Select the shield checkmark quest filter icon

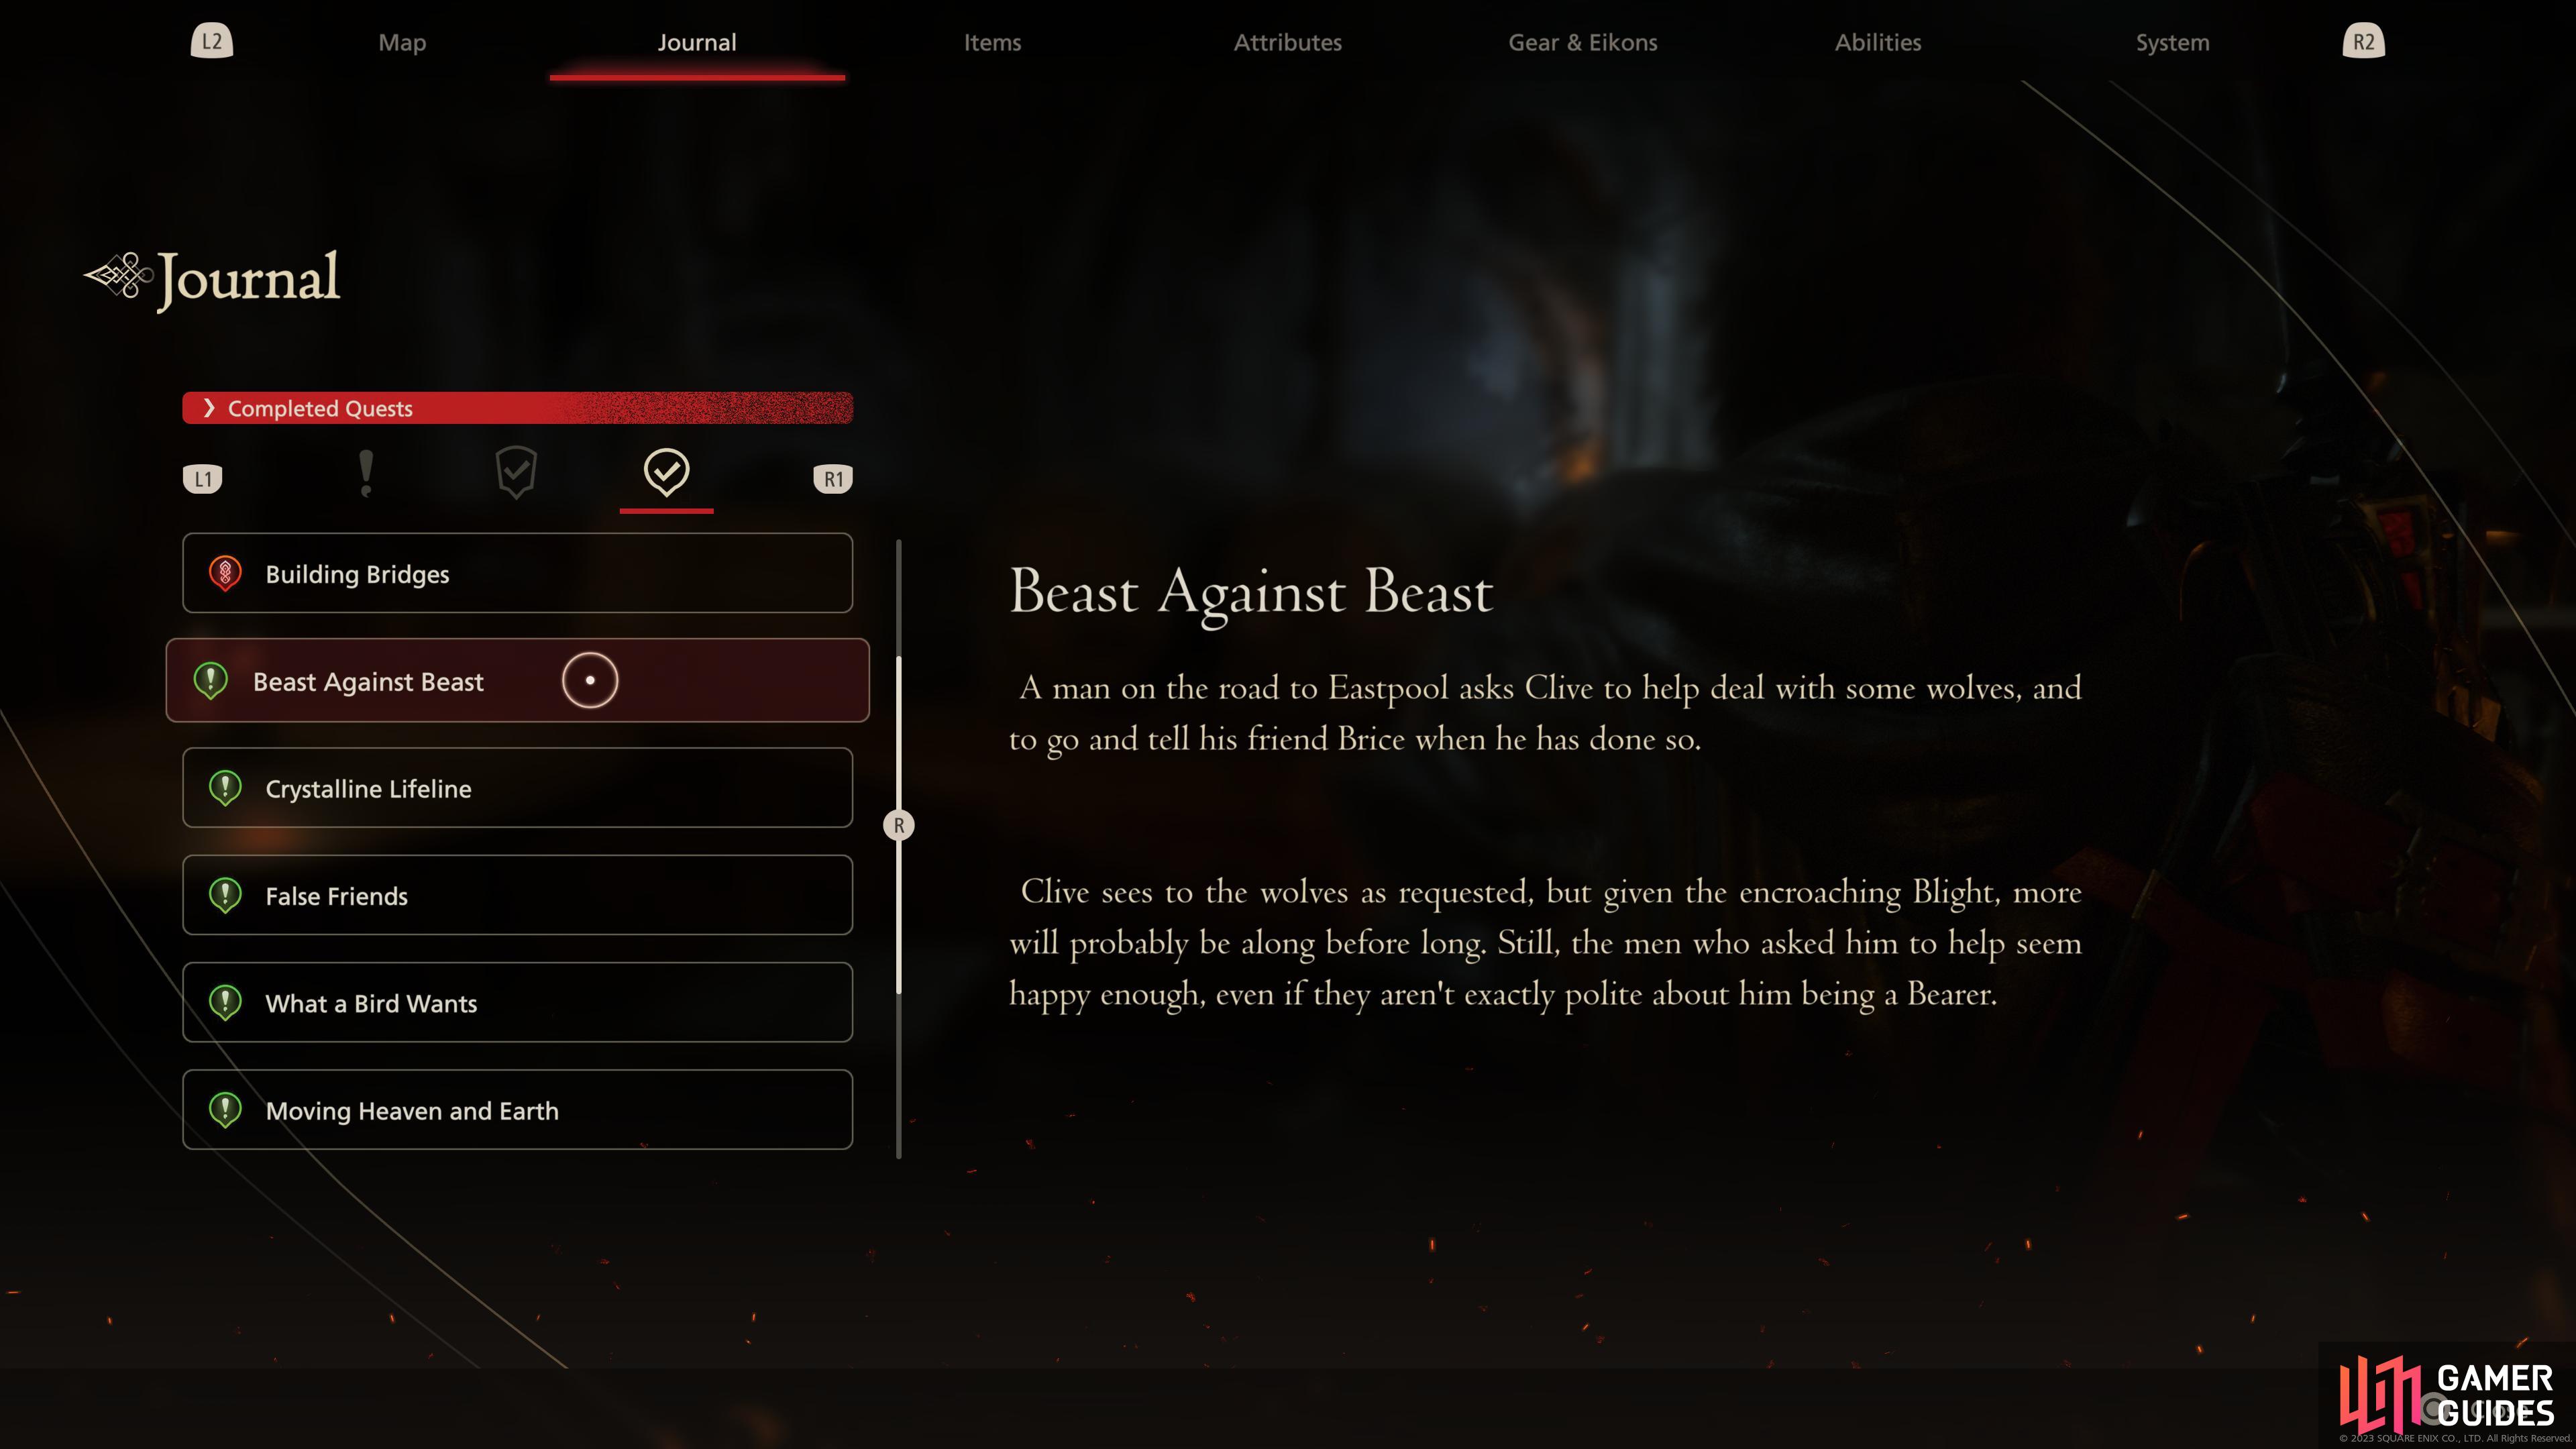click(x=516, y=473)
